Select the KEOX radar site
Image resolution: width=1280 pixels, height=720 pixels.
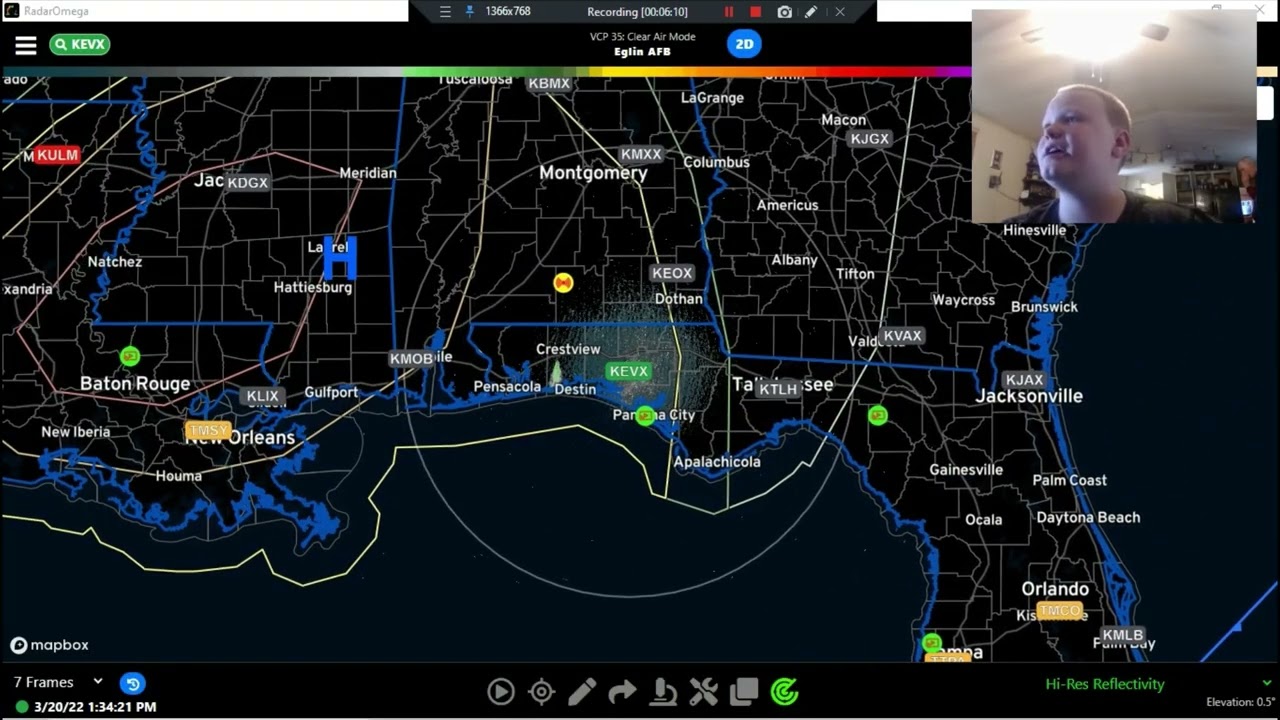pos(672,273)
